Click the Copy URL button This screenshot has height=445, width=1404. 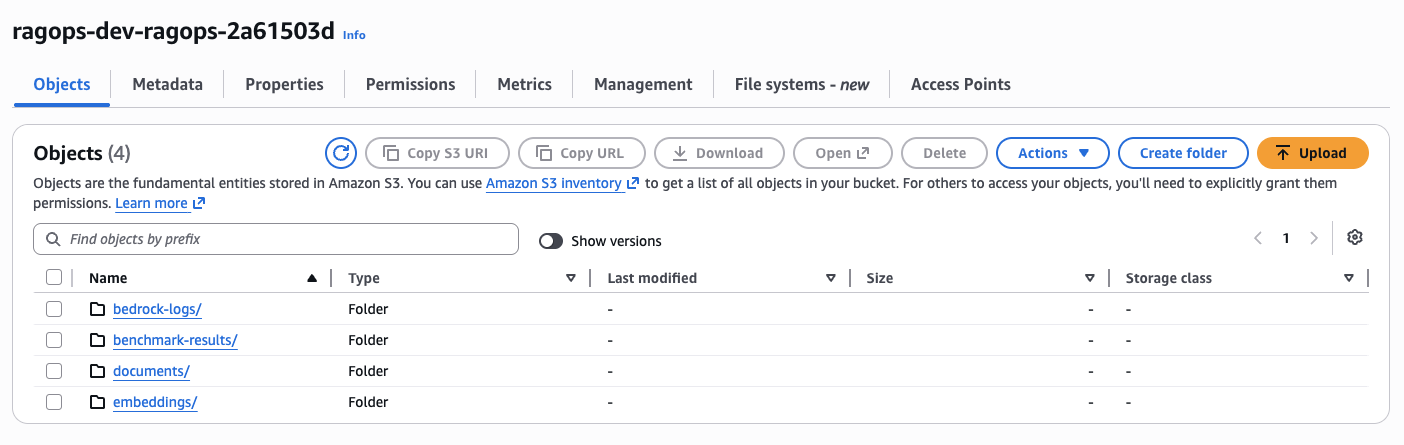[x=582, y=153]
